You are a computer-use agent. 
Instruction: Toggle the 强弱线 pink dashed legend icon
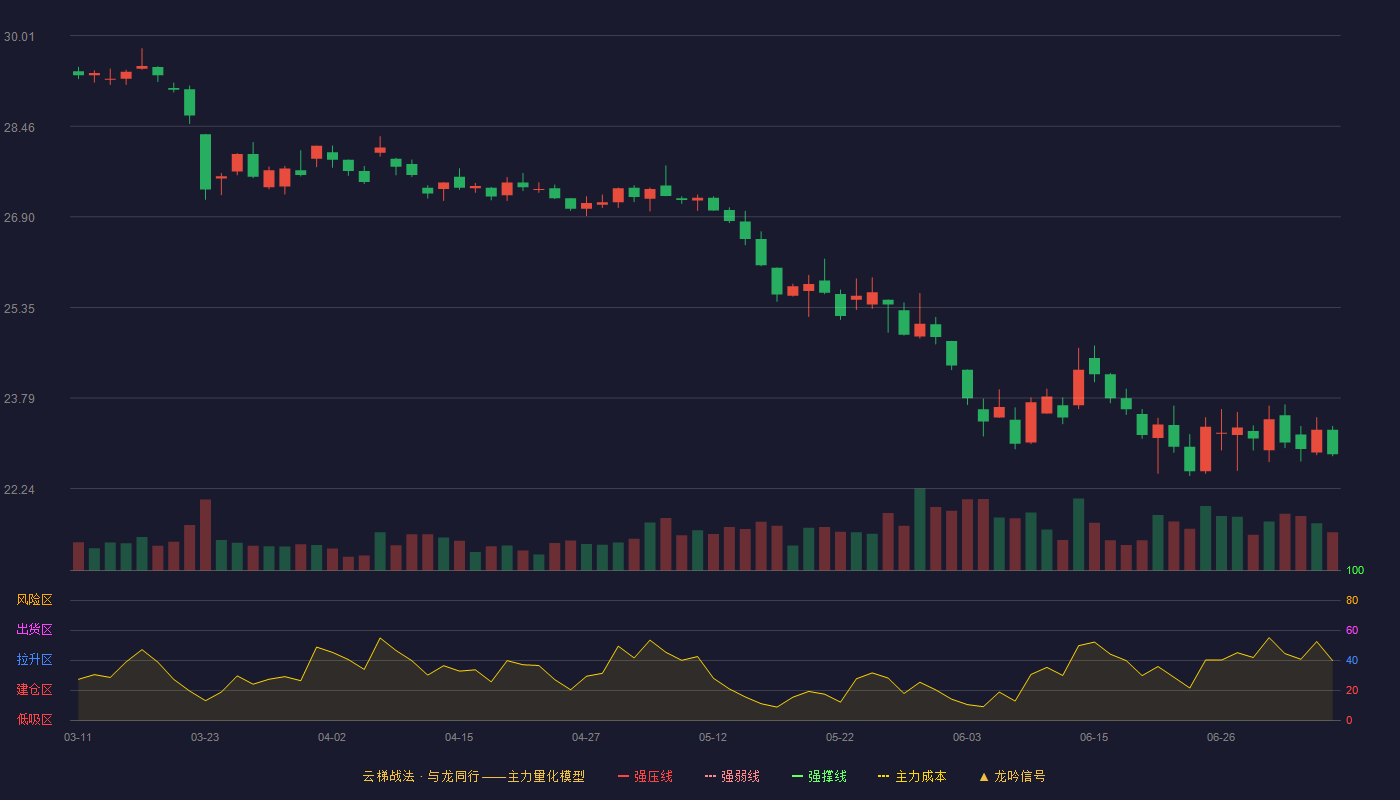[x=711, y=776]
